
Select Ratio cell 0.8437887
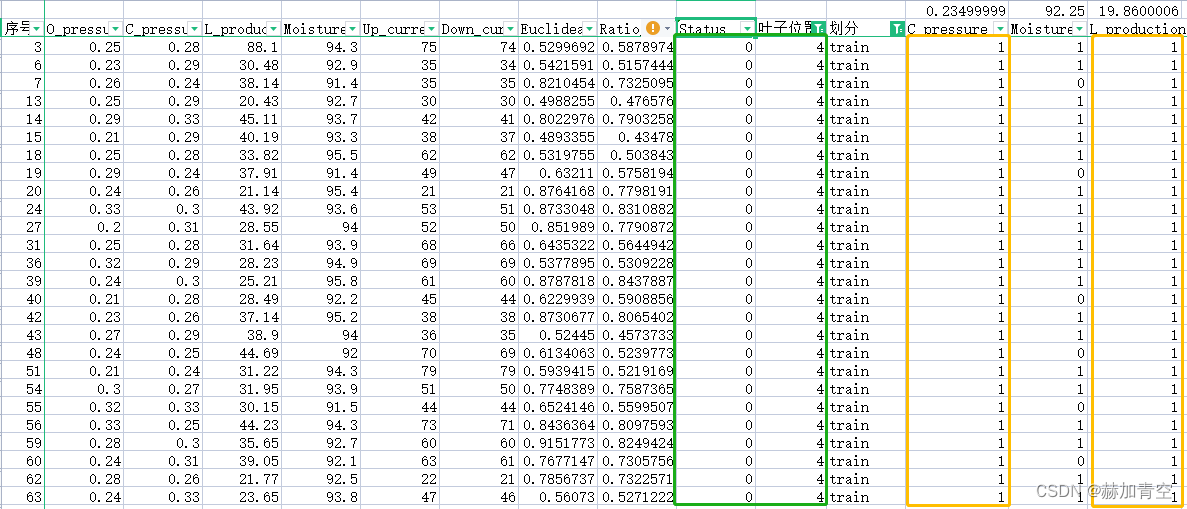(637, 281)
